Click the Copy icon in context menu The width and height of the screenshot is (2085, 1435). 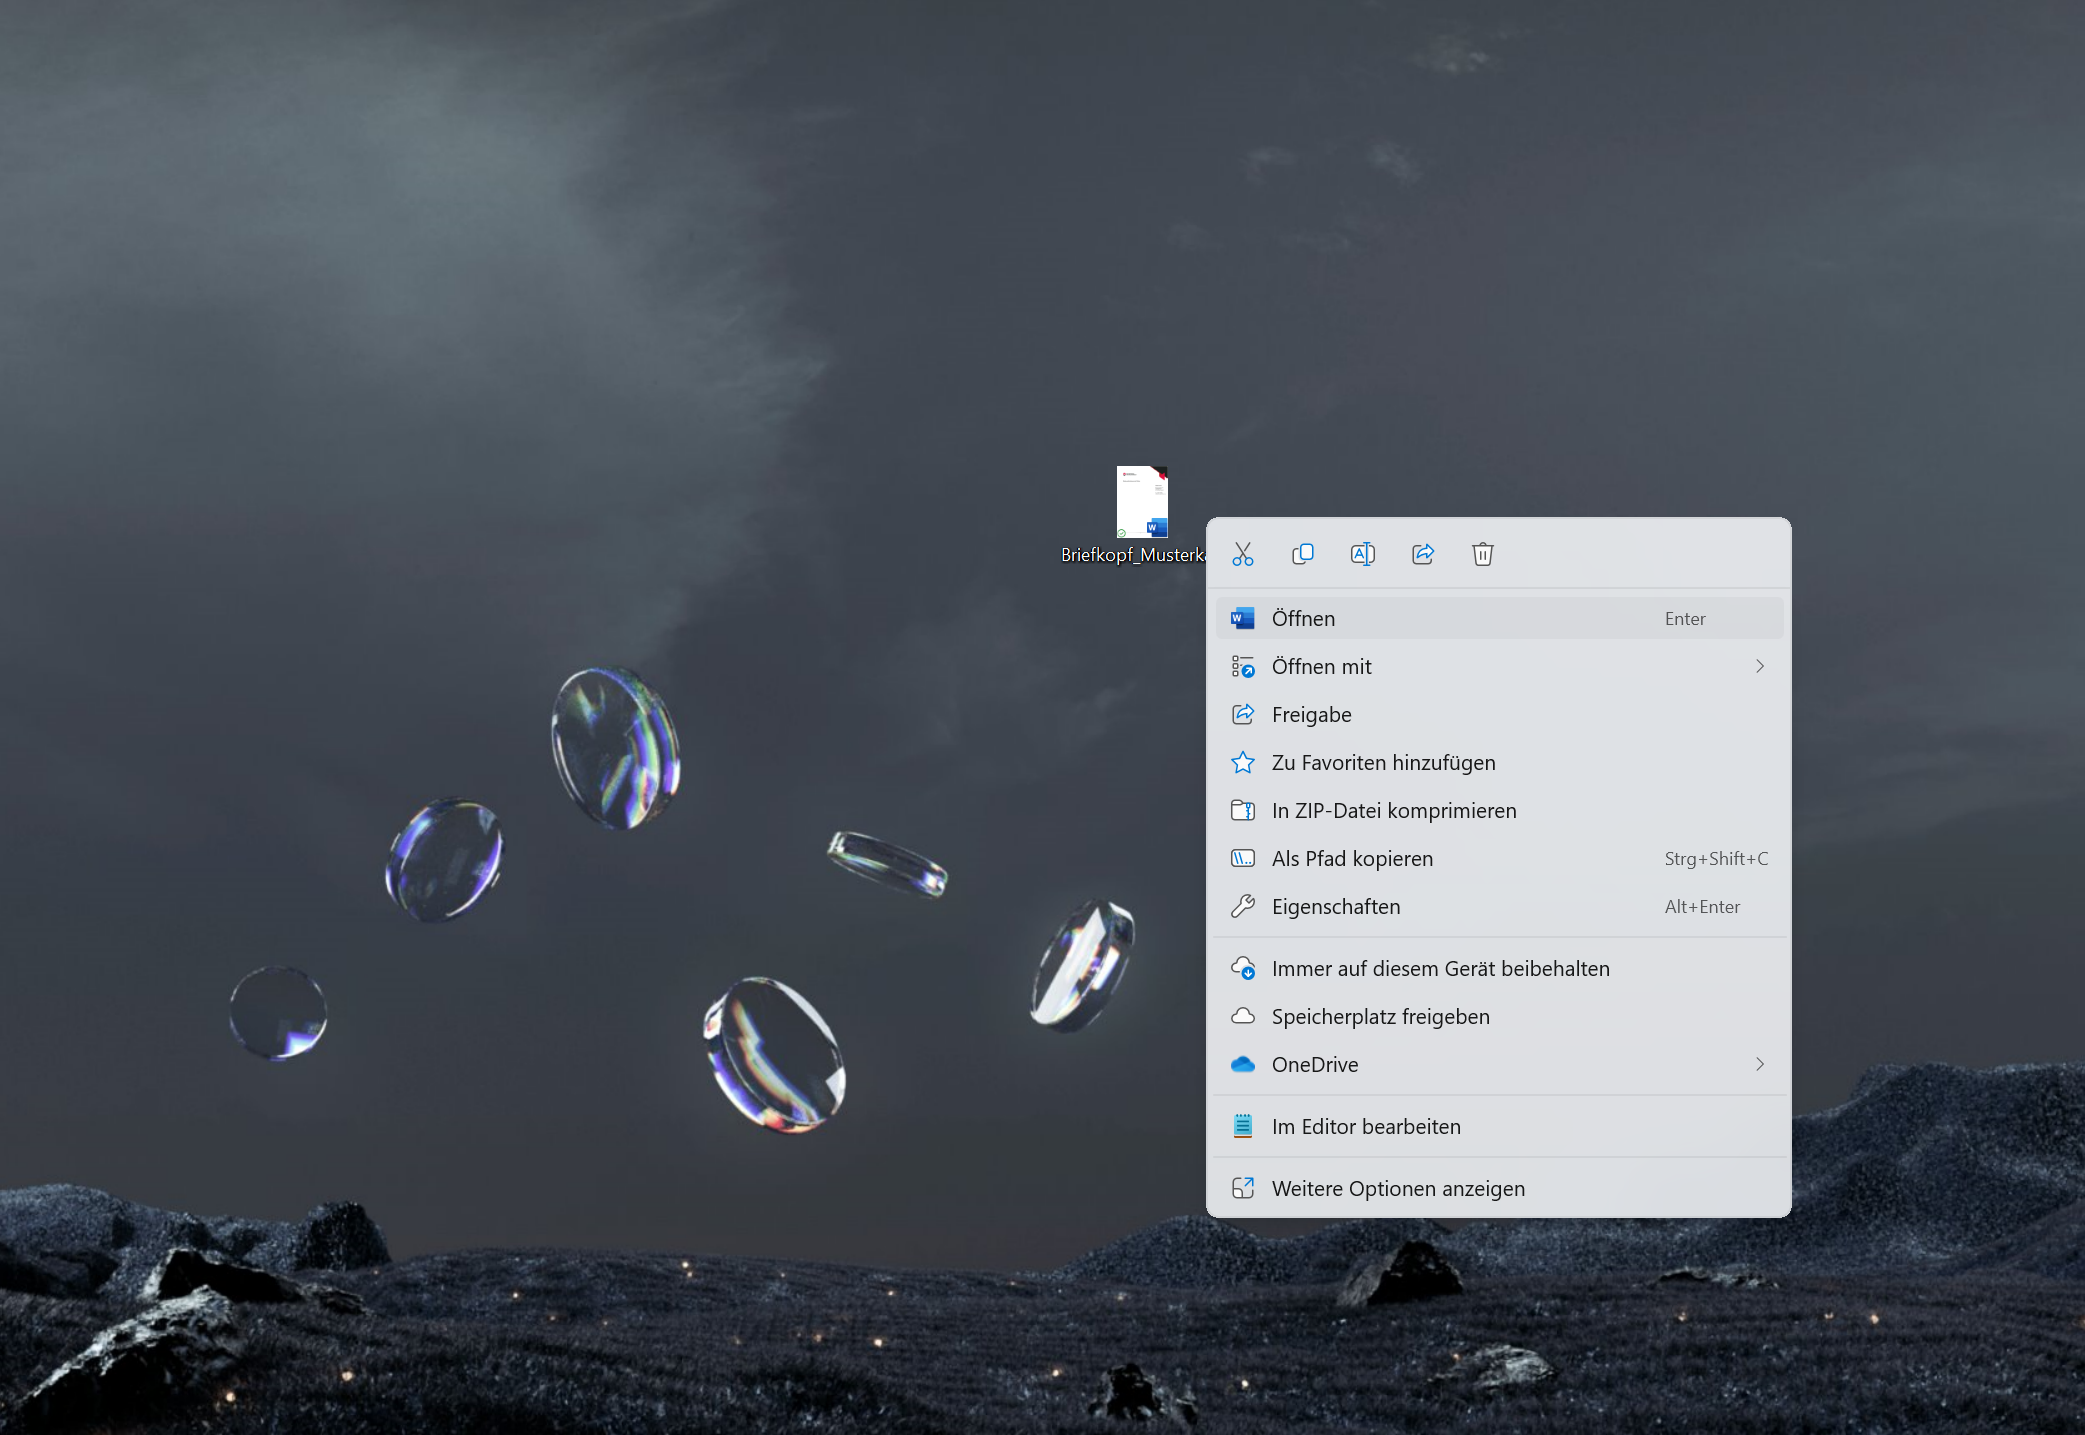(x=1302, y=554)
